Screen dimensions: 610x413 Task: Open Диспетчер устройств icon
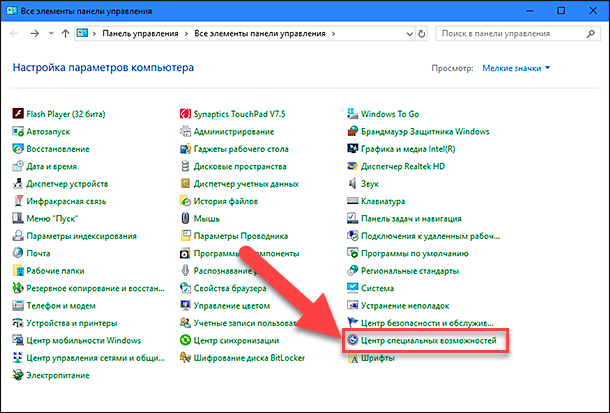click(18, 184)
